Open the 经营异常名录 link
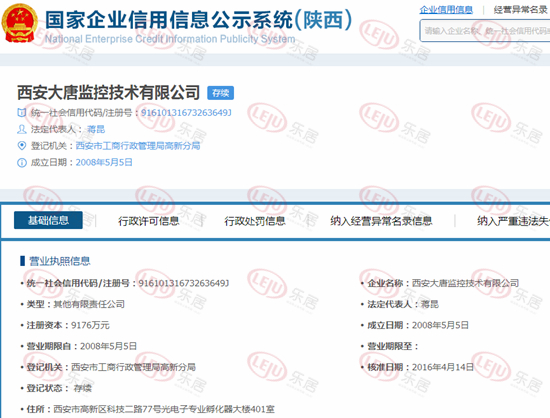The image size is (550, 418). point(521,10)
